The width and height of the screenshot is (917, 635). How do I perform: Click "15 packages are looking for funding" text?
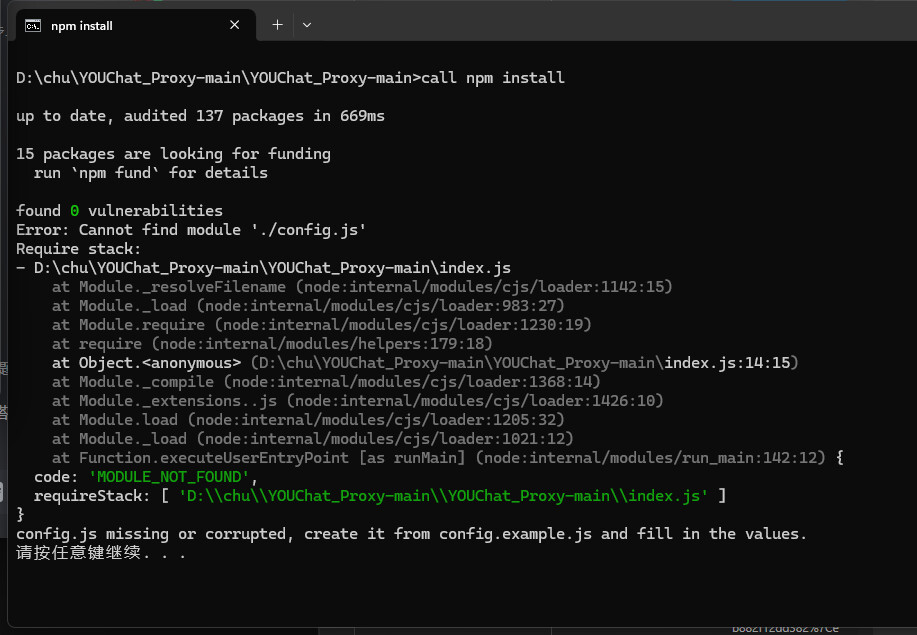pyautogui.click(x=173, y=154)
